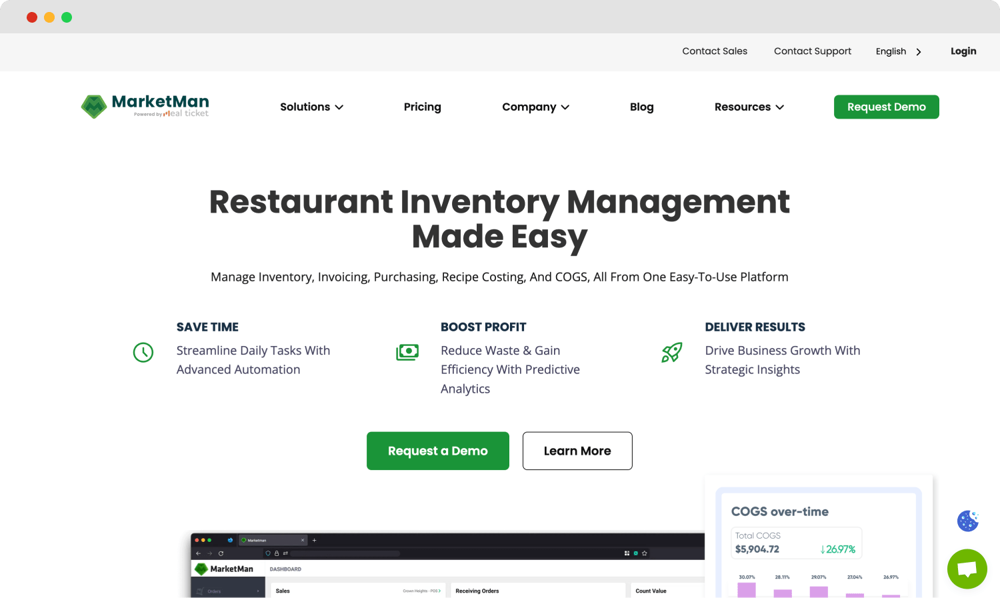This screenshot has width=1000, height=598.
Task: Open the Resources dropdown menu
Action: pos(748,106)
